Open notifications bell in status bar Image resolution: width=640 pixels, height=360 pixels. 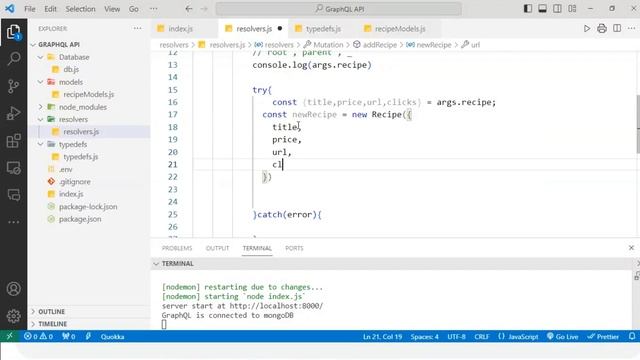632,336
